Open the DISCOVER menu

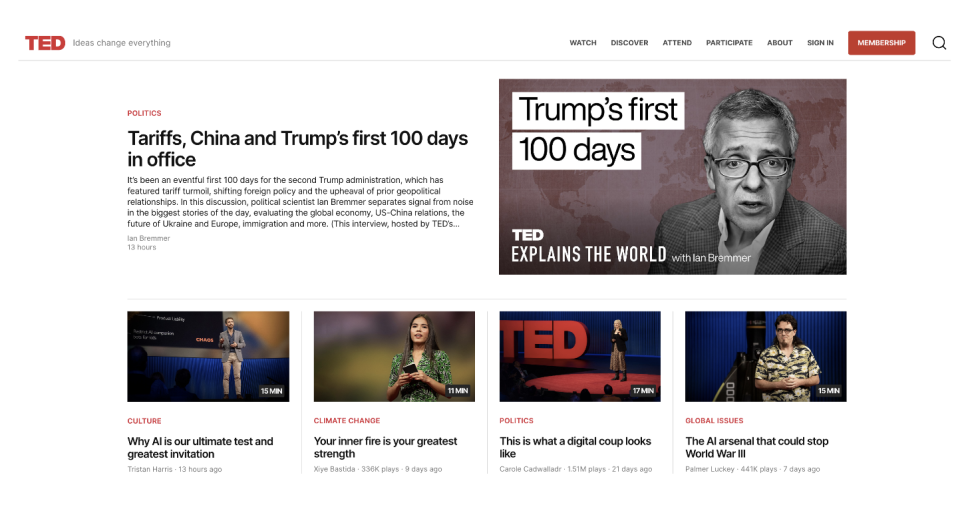point(629,43)
